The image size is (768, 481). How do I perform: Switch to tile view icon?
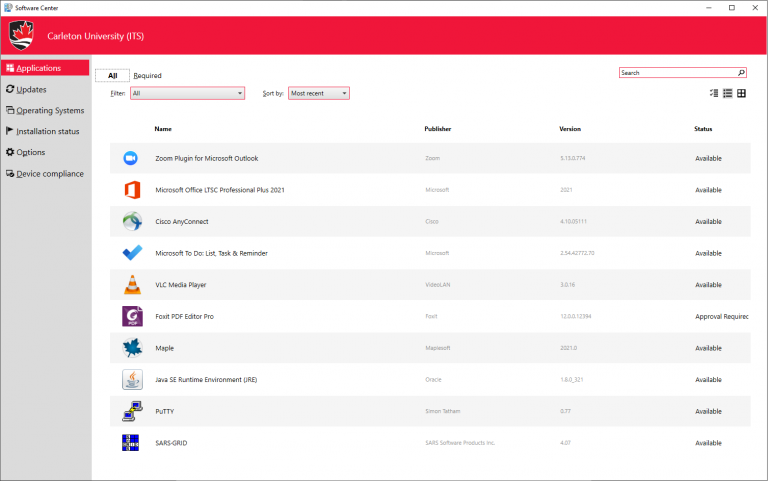742,93
